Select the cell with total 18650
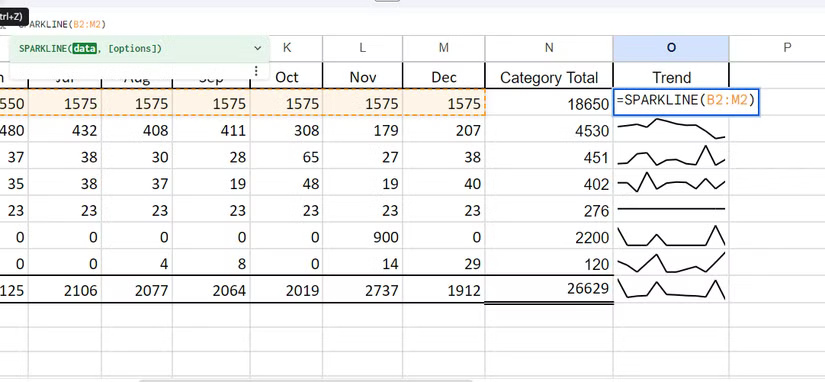This screenshot has height=382, width=825. 549,103
